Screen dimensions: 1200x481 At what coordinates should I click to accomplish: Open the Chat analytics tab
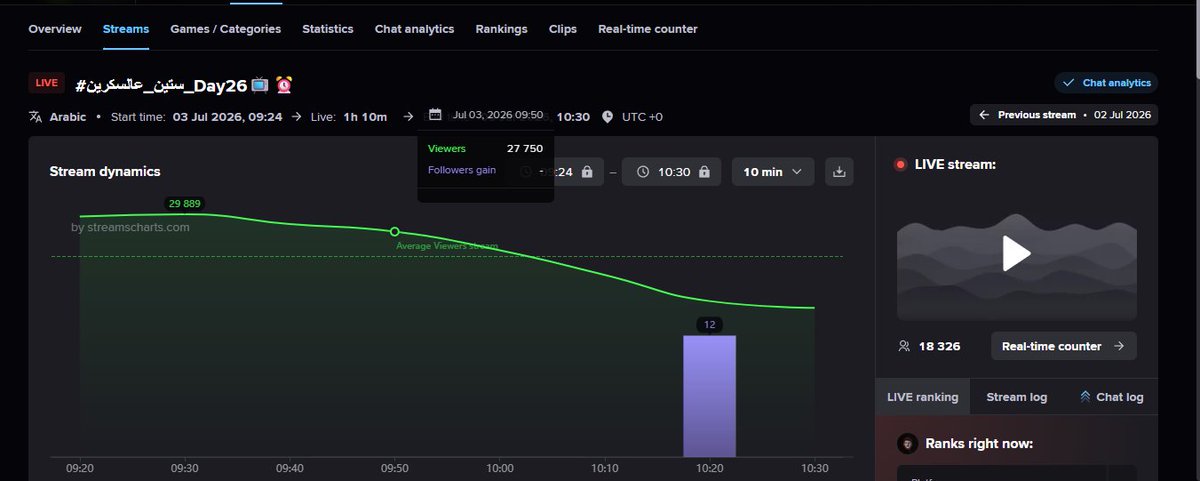414,29
